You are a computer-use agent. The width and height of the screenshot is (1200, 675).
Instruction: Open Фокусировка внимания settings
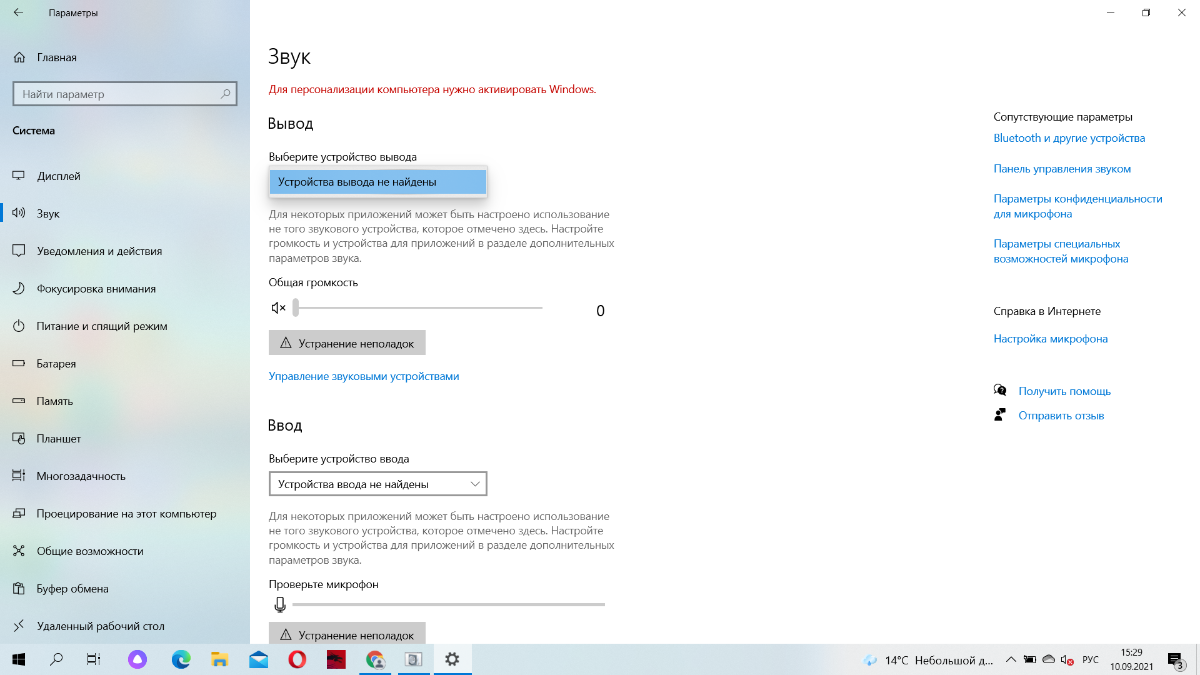click(125, 289)
